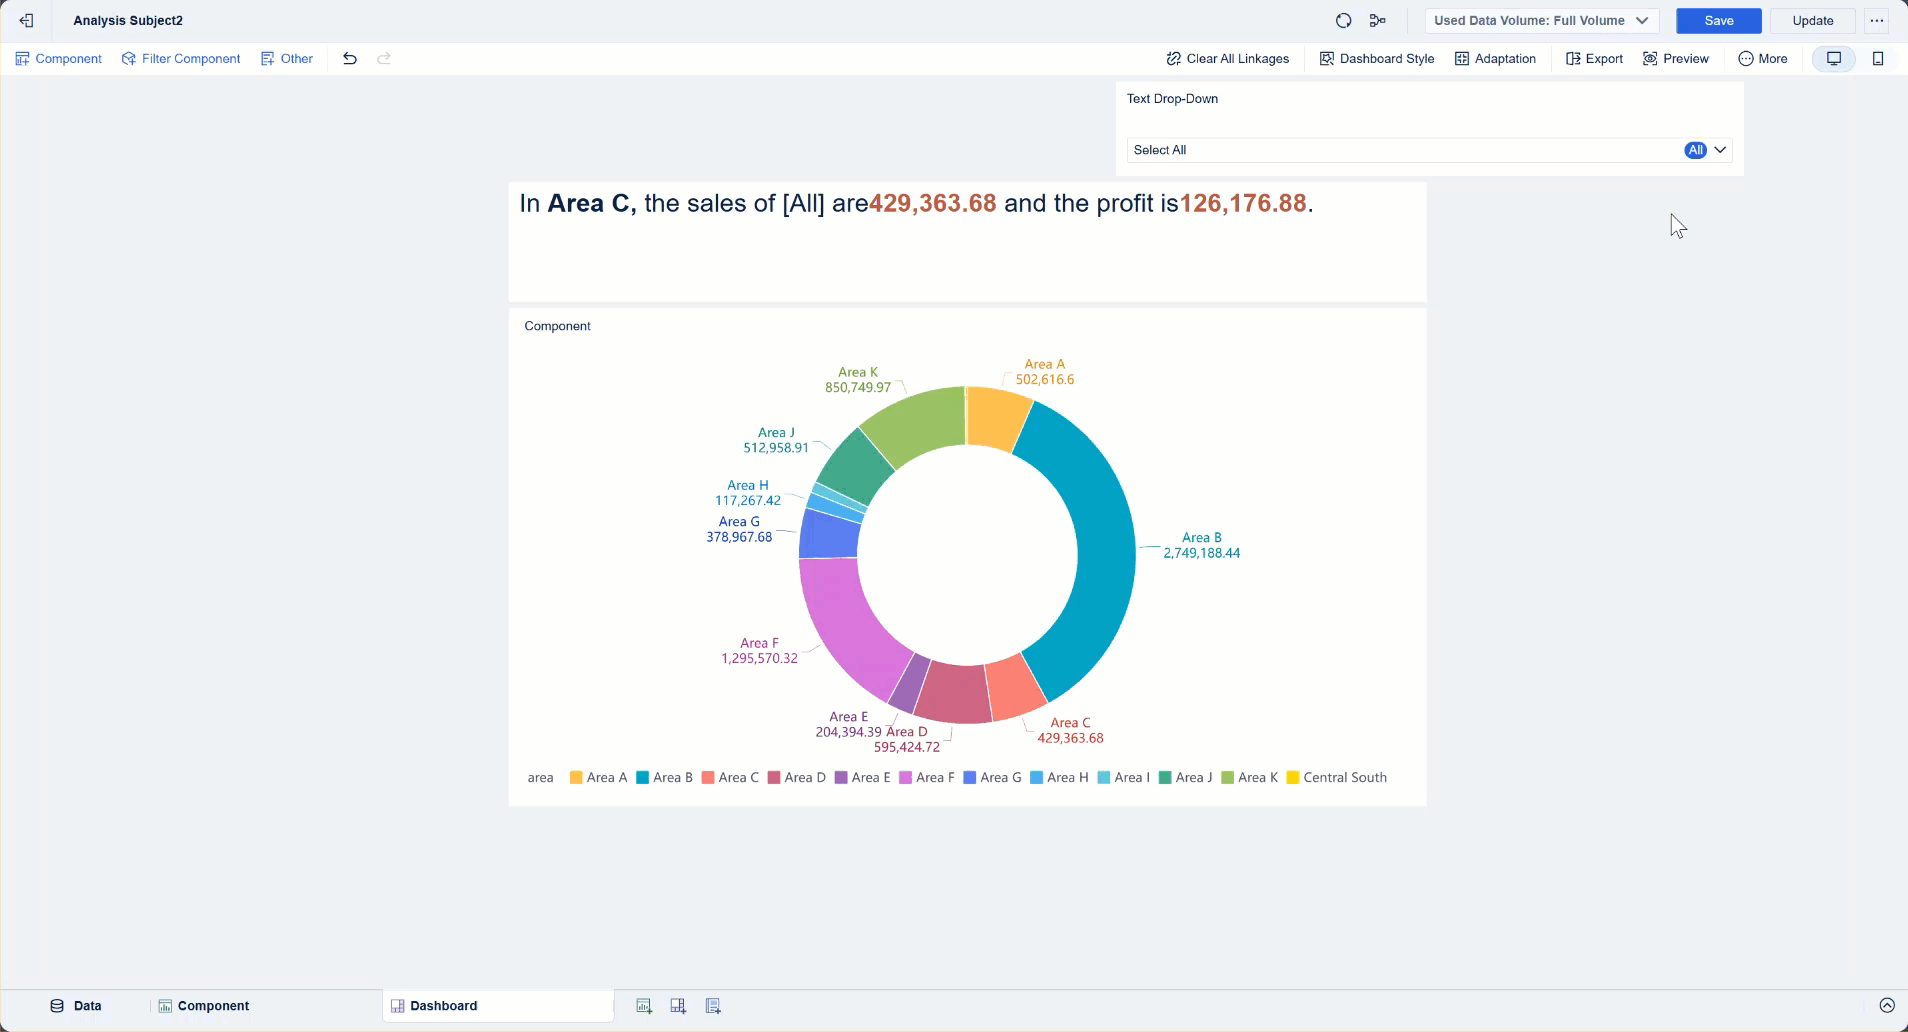Click the add dashboard icon in the bottom bar

click(678, 1006)
